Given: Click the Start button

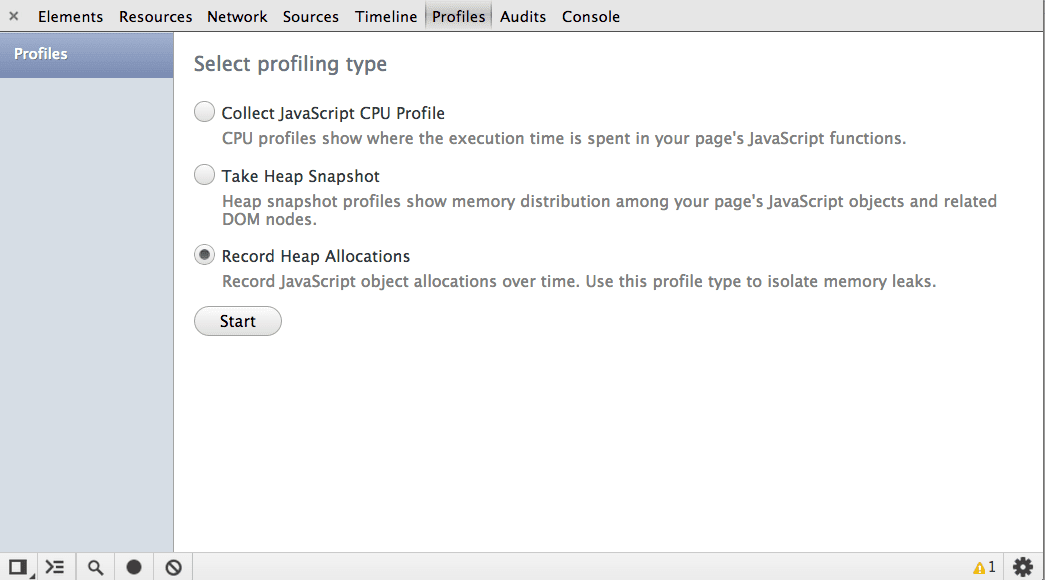Looking at the screenshot, I should point(237,321).
